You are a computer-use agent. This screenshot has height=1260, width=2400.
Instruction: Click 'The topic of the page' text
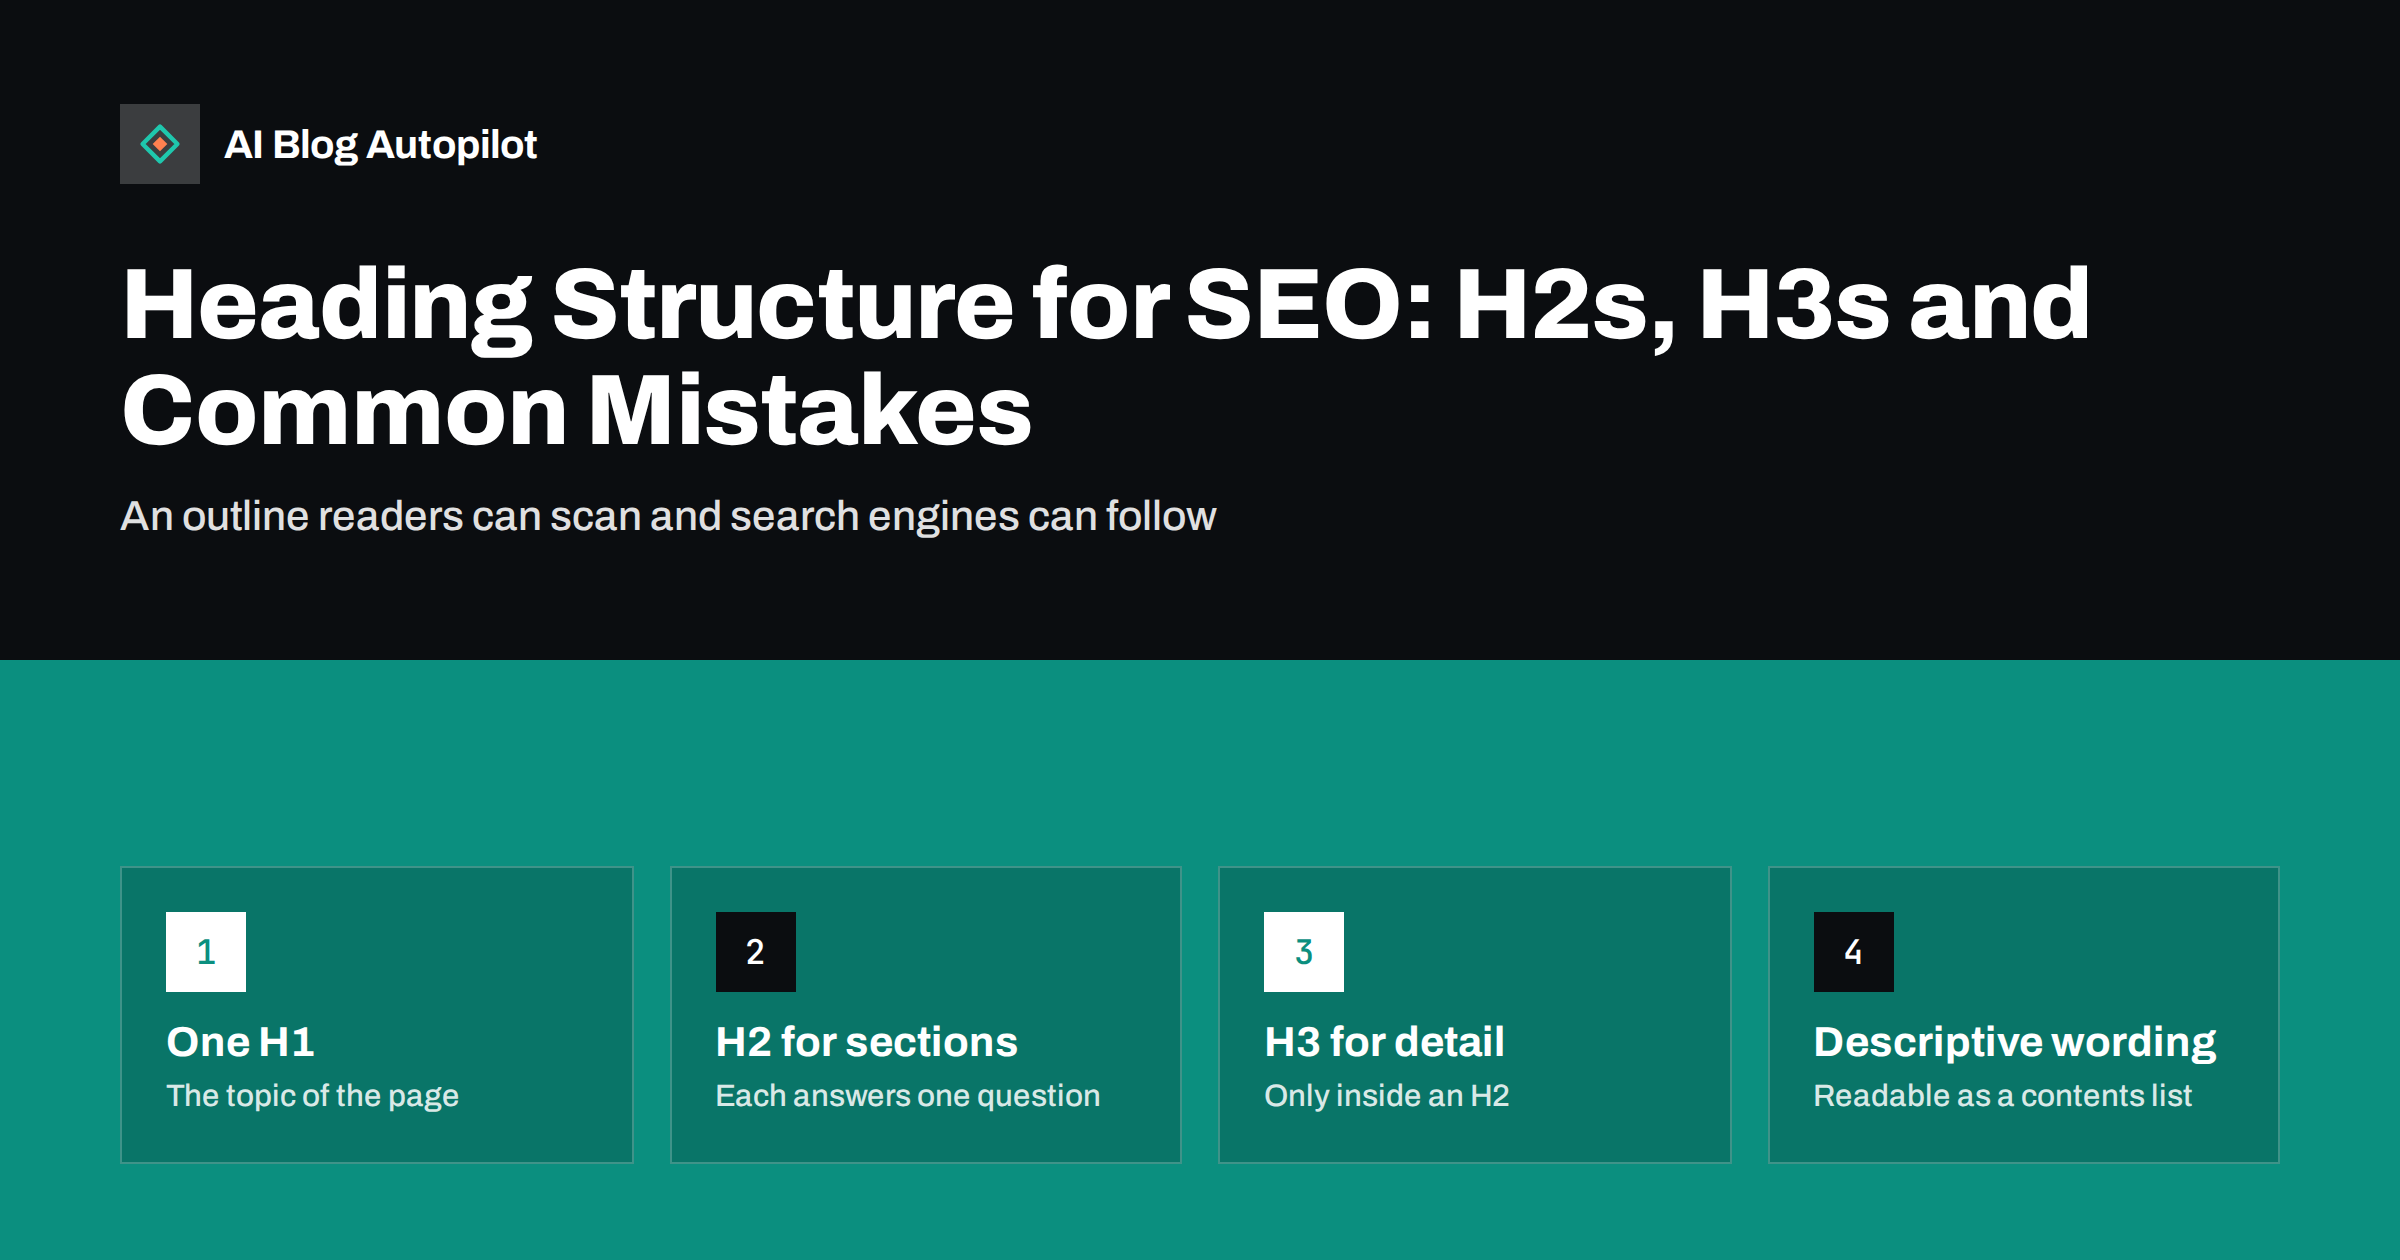pos(312,1096)
